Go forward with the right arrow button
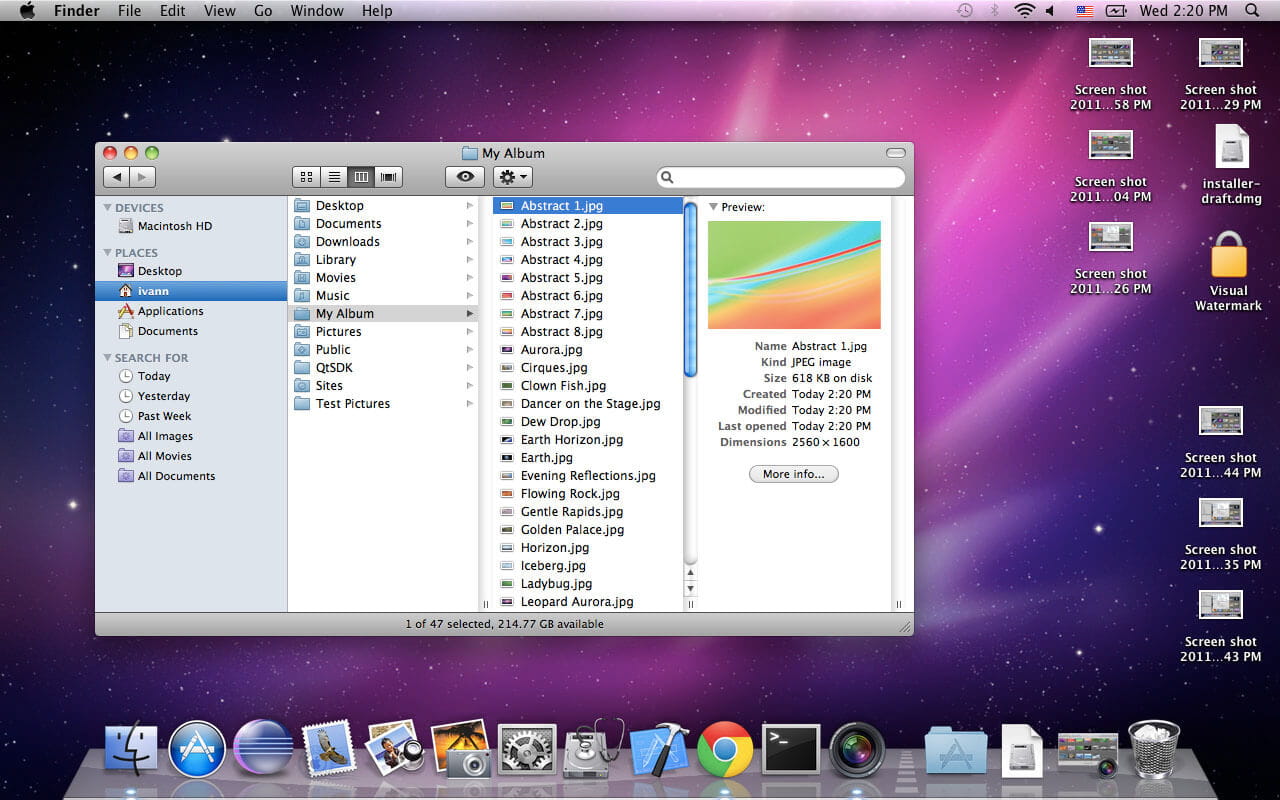The width and height of the screenshot is (1280, 800). point(143,177)
